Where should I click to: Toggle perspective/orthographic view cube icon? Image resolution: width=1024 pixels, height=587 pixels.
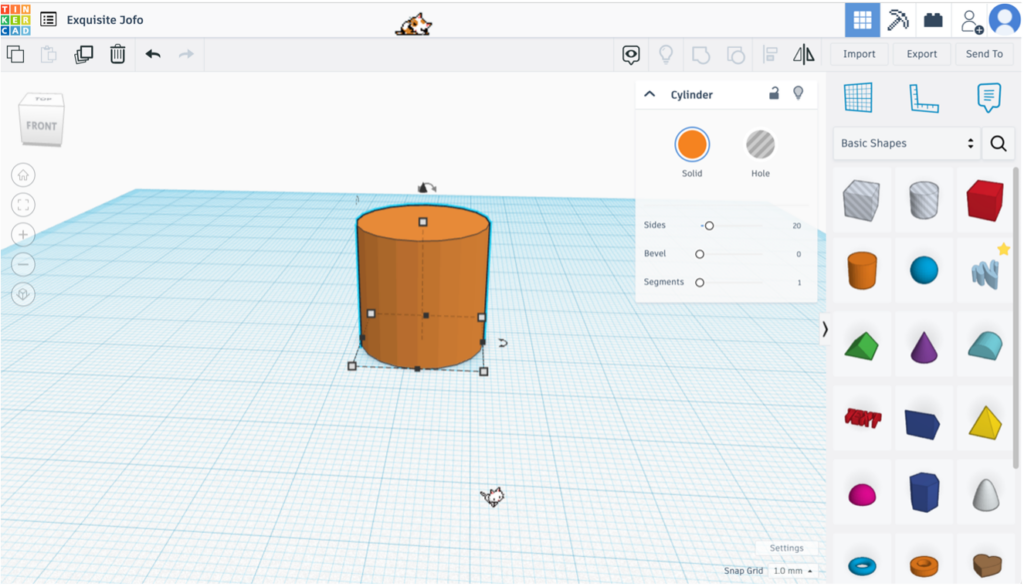[24, 294]
